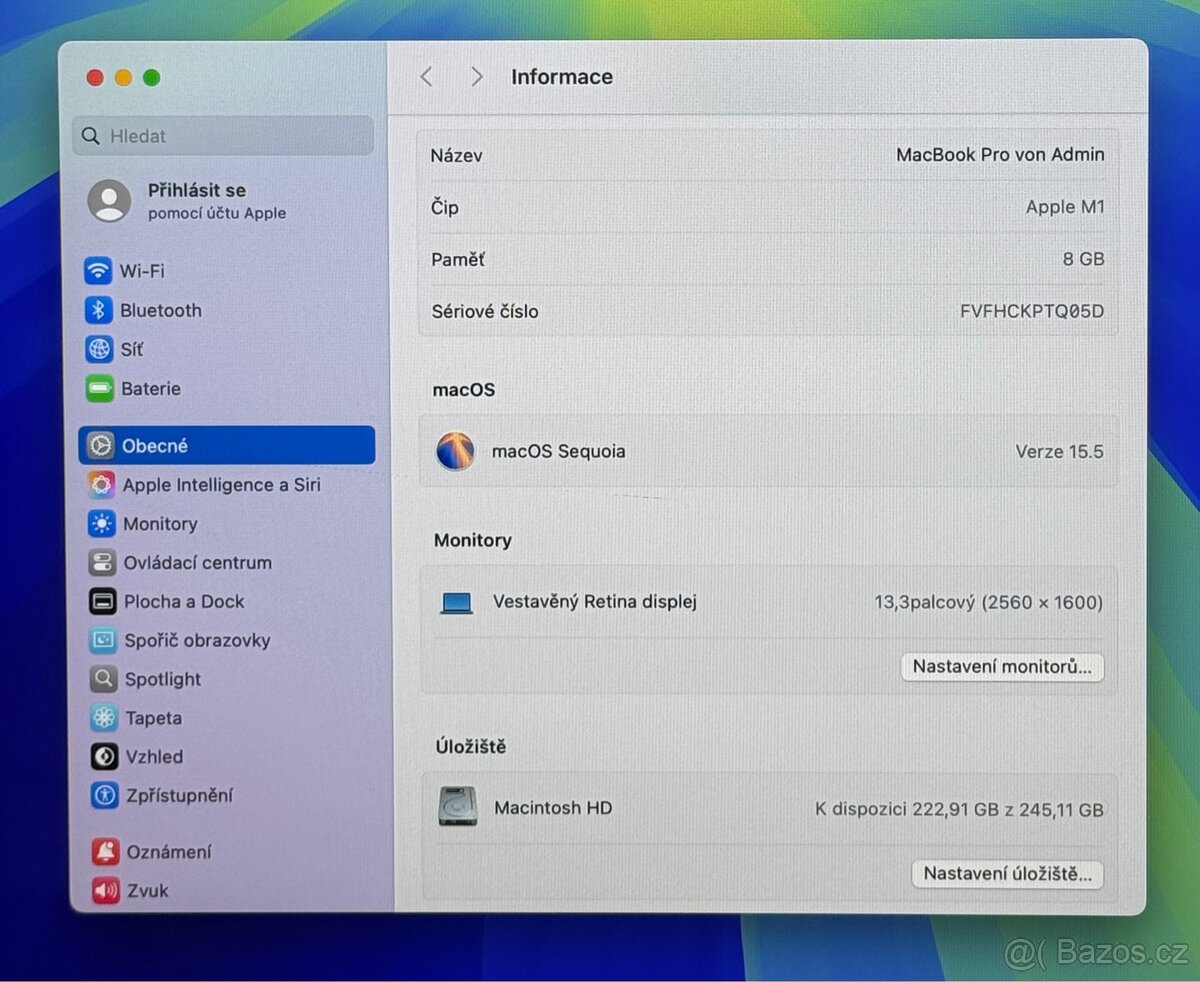The image size is (1200, 982).
Task: Click the Baterie battery icon
Action: [x=98, y=388]
